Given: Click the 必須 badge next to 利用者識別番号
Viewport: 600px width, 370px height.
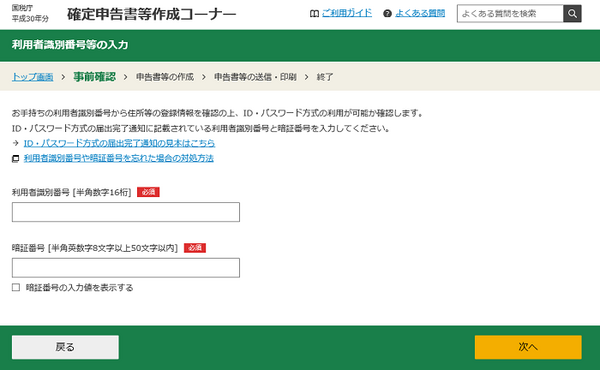Looking at the screenshot, I should [x=148, y=192].
